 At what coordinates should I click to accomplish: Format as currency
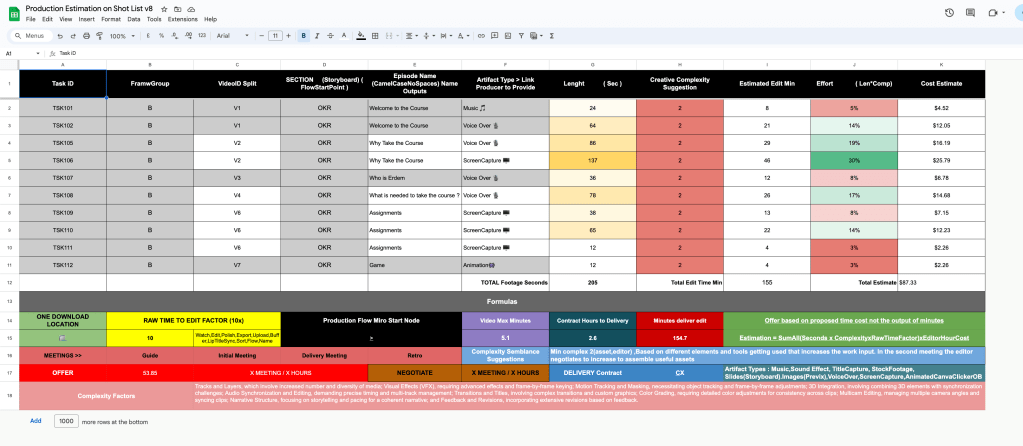pos(149,36)
